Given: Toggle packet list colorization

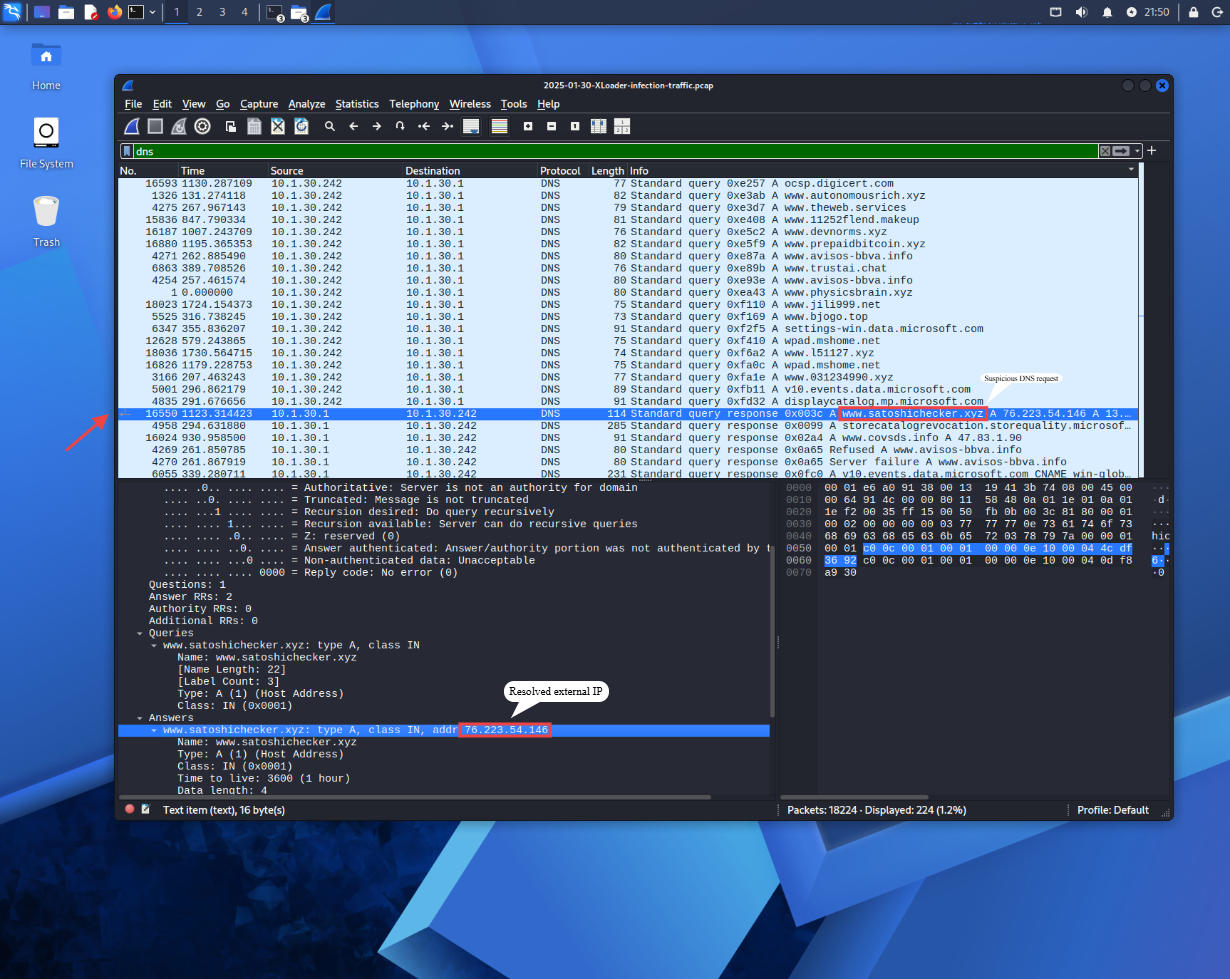Looking at the screenshot, I should (x=500, y=126).
